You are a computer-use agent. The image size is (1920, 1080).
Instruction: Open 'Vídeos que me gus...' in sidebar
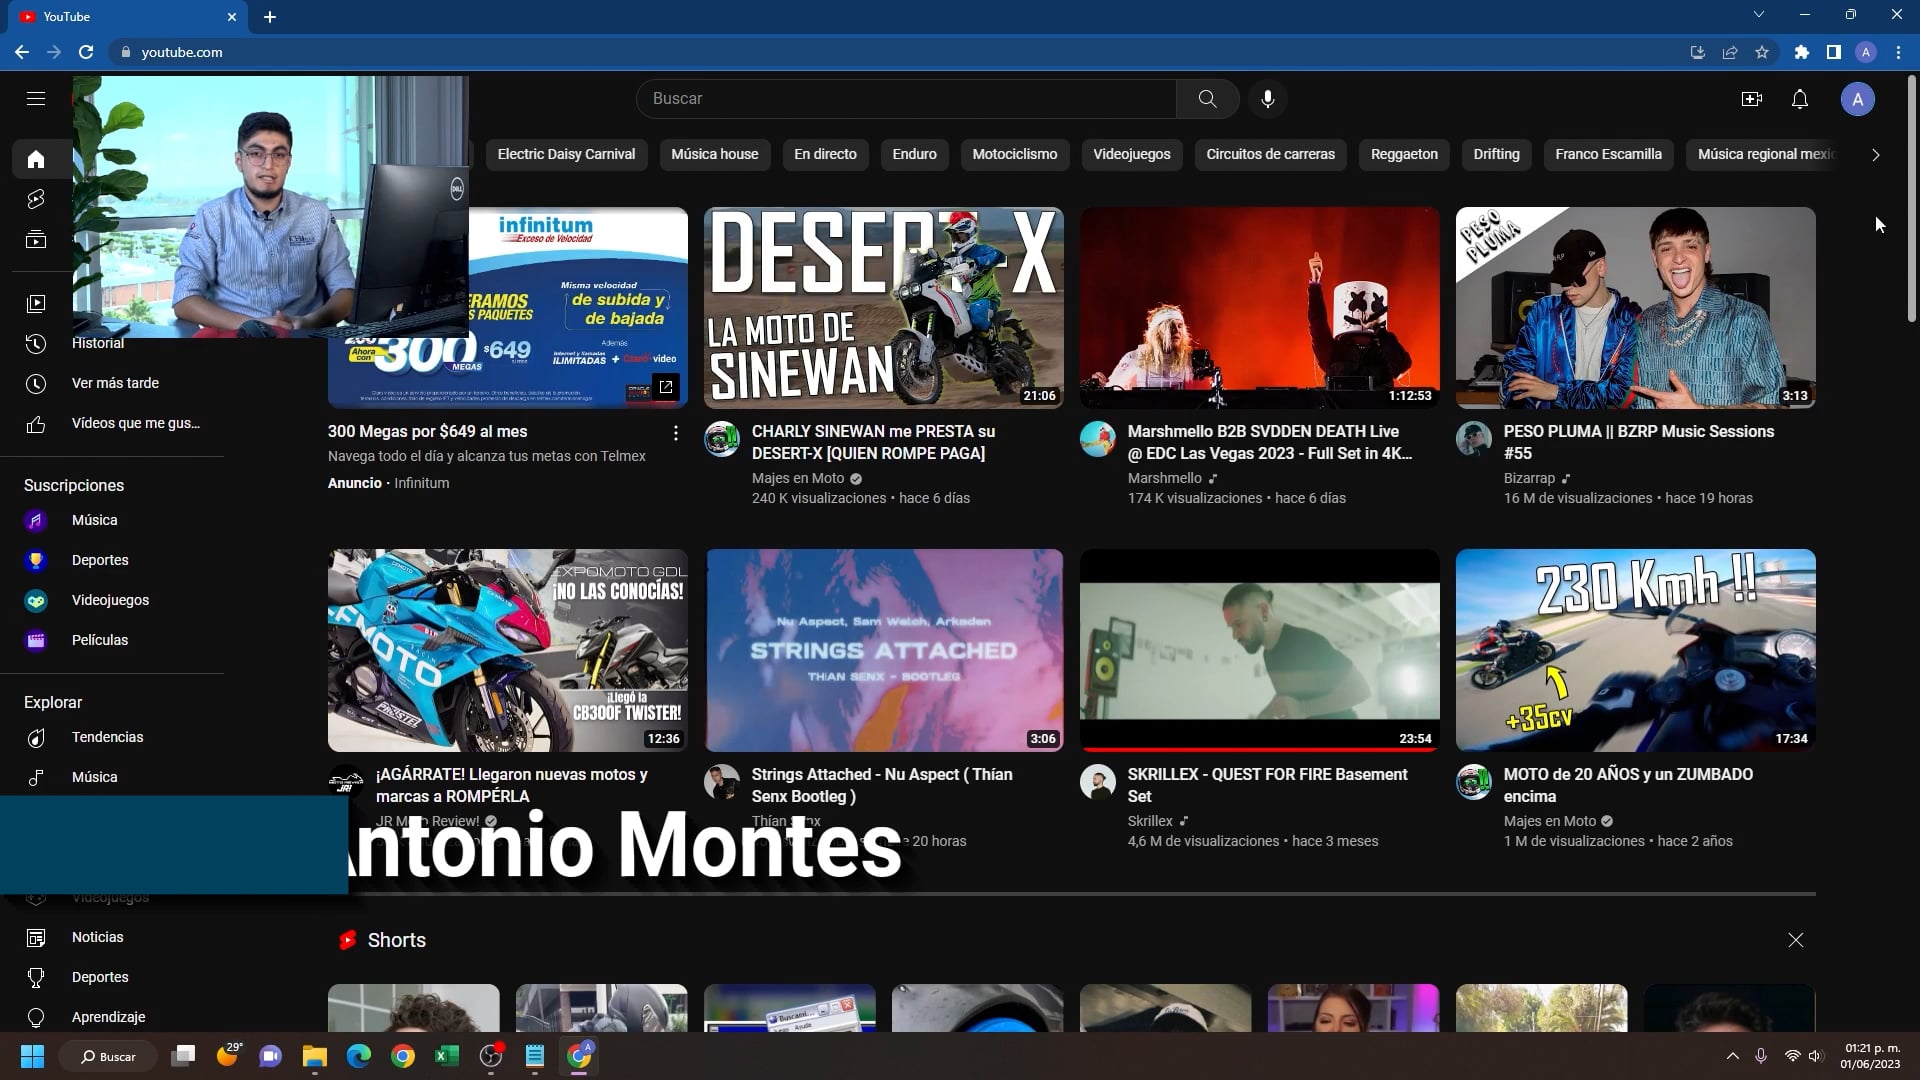pyautogui.click(x=137, y=423)
